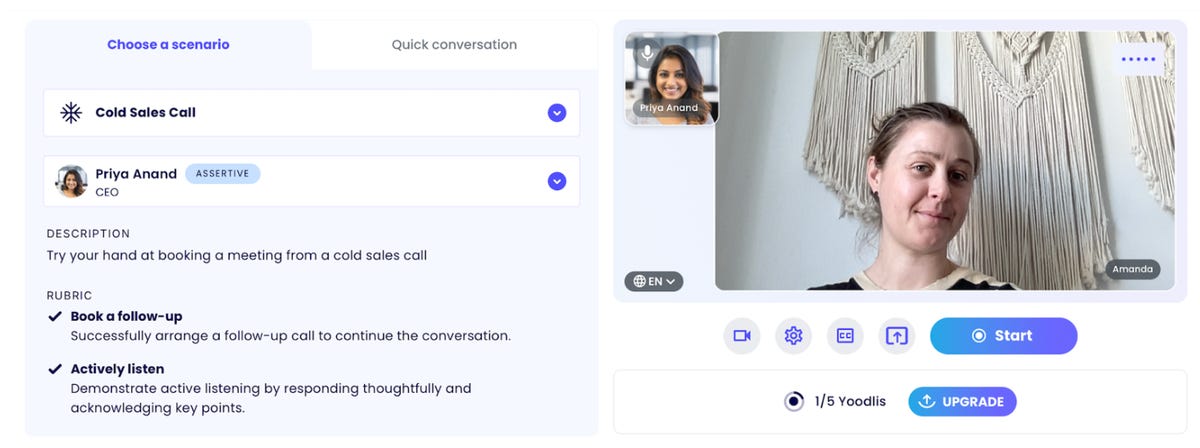Switch to the Choose a scenario tab

click(x=168, y=45)
